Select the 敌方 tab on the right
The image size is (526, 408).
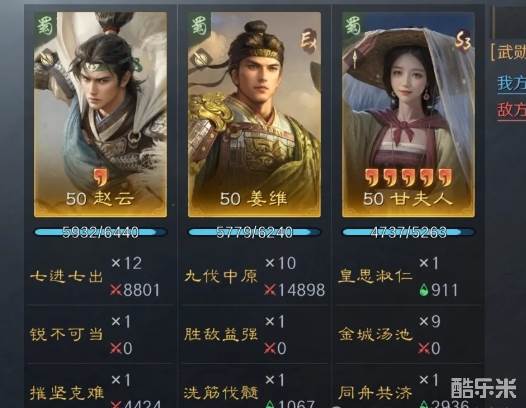click(512, 109)
